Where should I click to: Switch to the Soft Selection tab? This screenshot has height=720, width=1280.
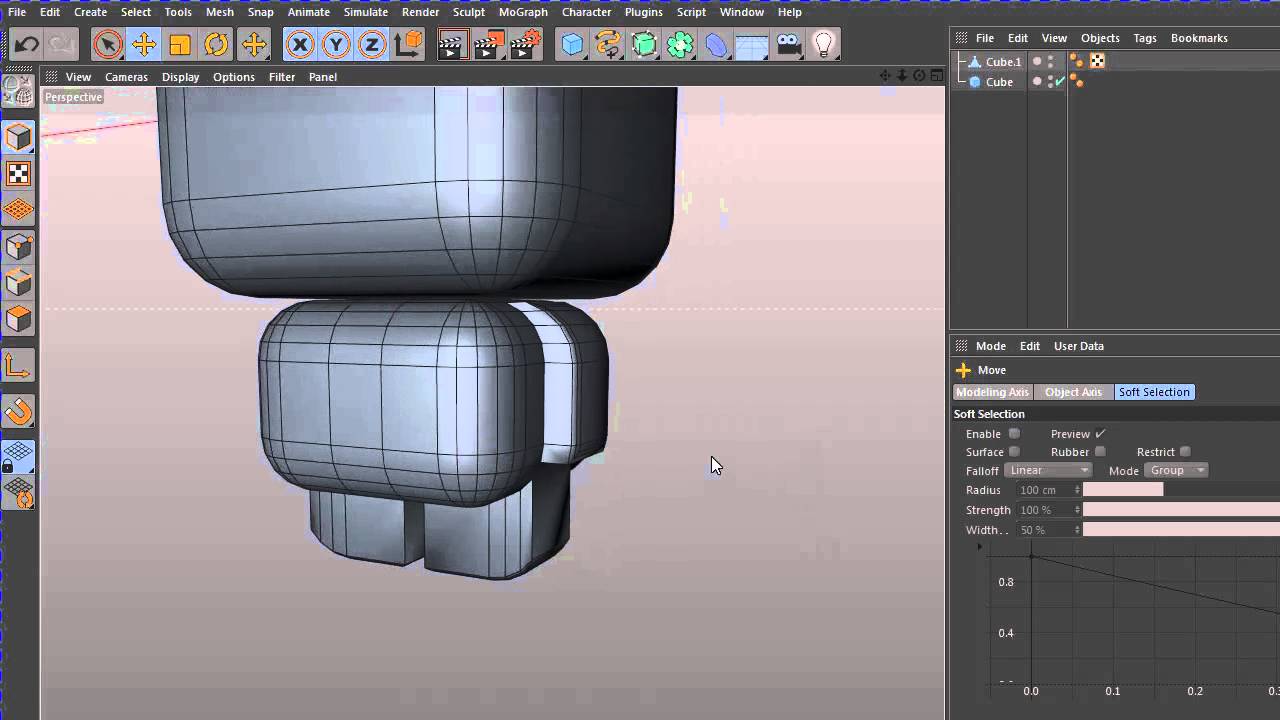[x=1154, y=392]
